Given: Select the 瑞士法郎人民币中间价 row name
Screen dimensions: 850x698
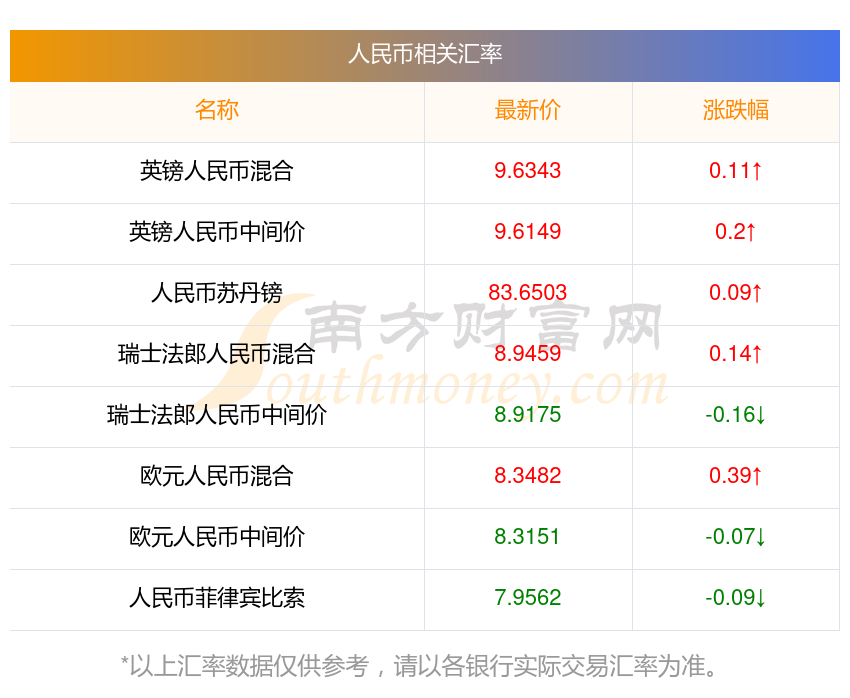Looking at the screenshot, I should 217,415.
